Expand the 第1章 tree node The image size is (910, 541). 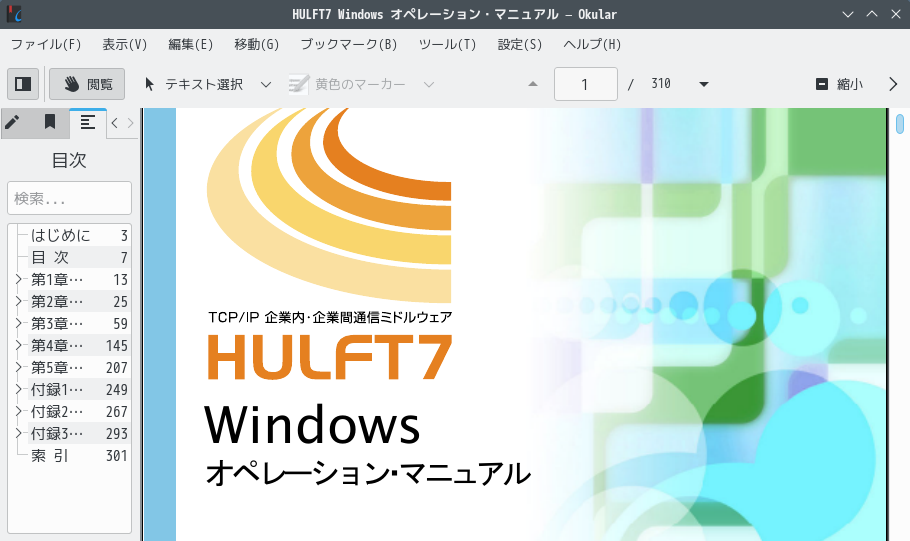click(x=19, y=279)
